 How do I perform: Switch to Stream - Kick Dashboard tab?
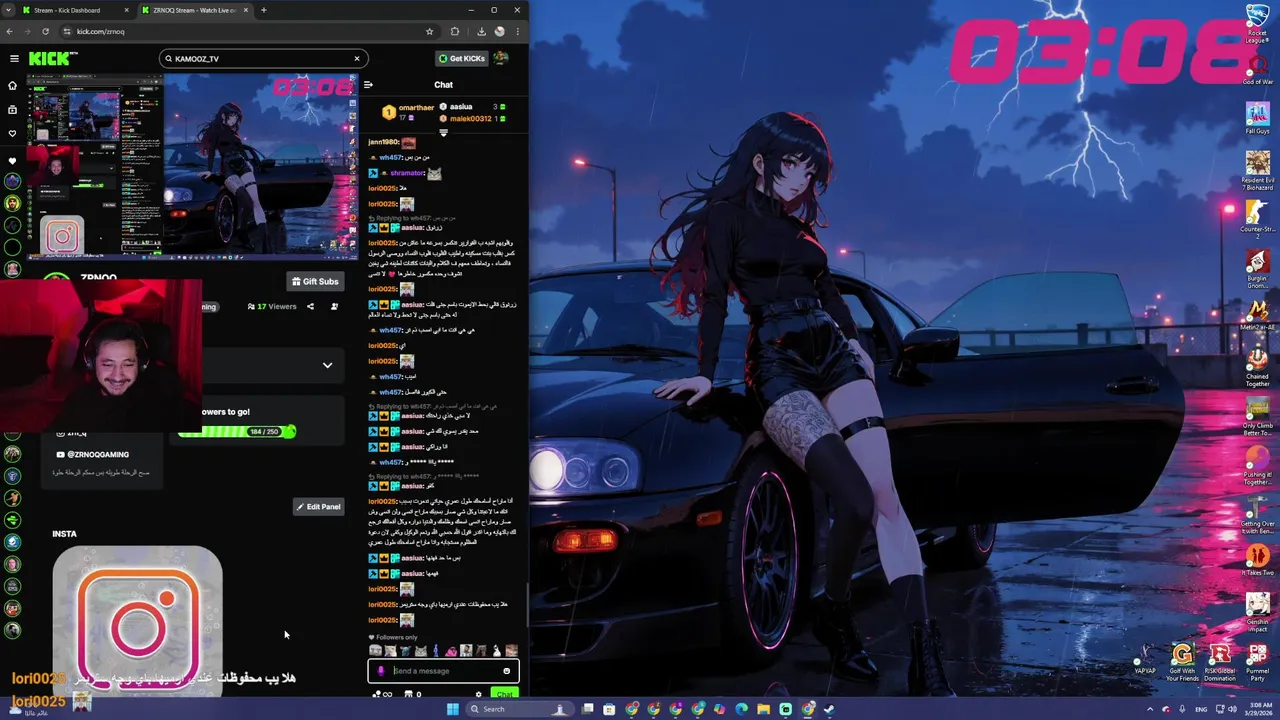tap(75, 10)
